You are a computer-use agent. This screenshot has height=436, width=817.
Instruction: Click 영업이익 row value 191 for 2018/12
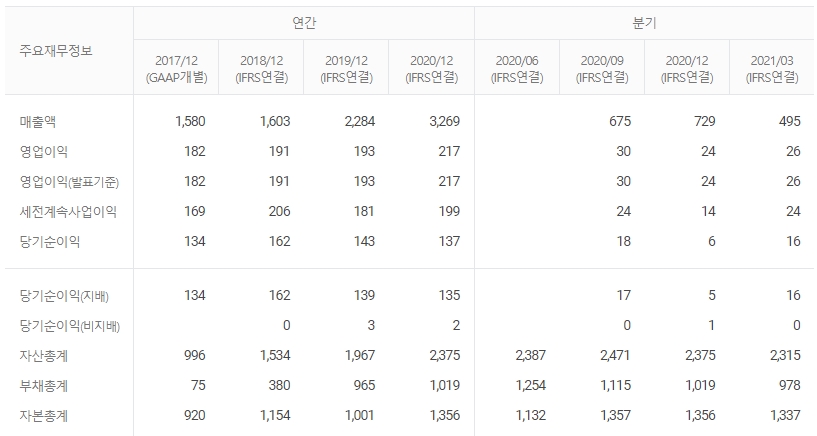[279, 152]
